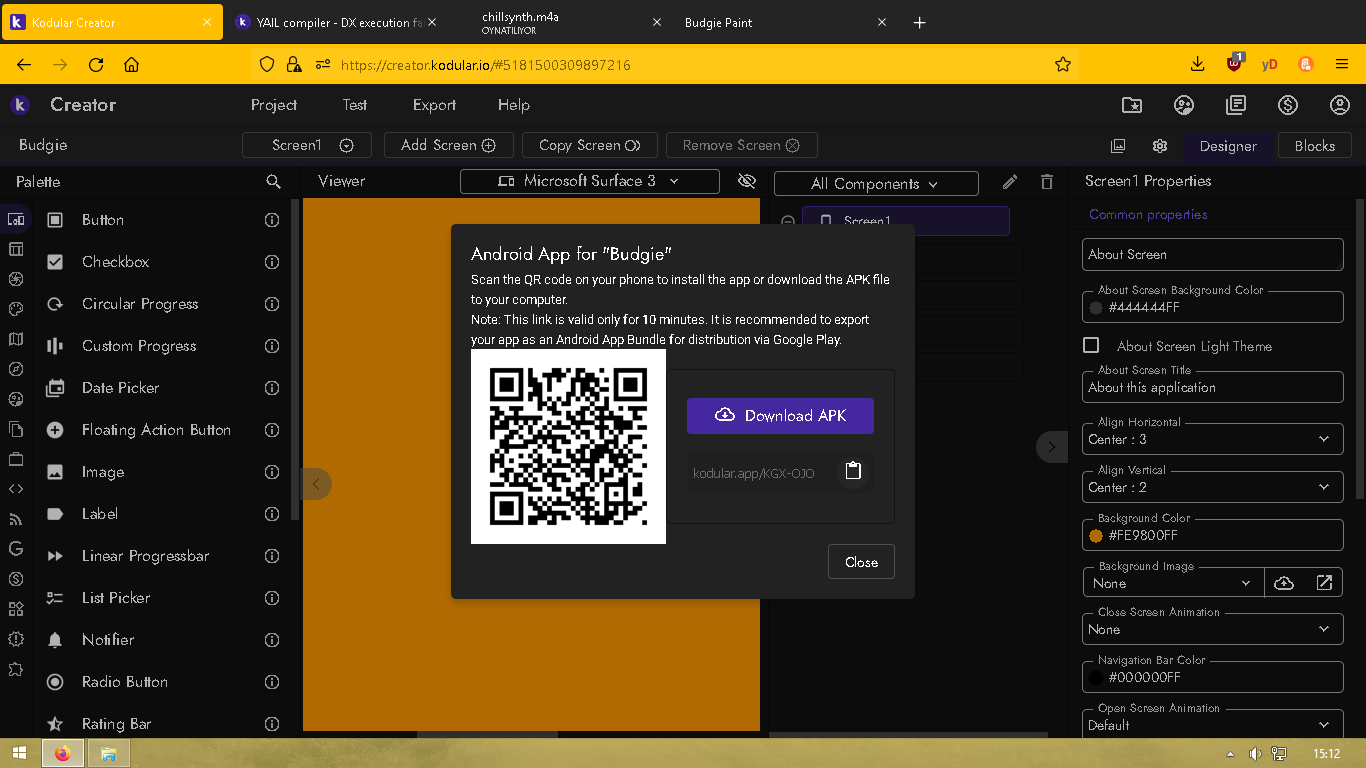Open the All Components filter dropdown
The height and width of the screenshot is (768, 1366).
[x=875, y=184]
